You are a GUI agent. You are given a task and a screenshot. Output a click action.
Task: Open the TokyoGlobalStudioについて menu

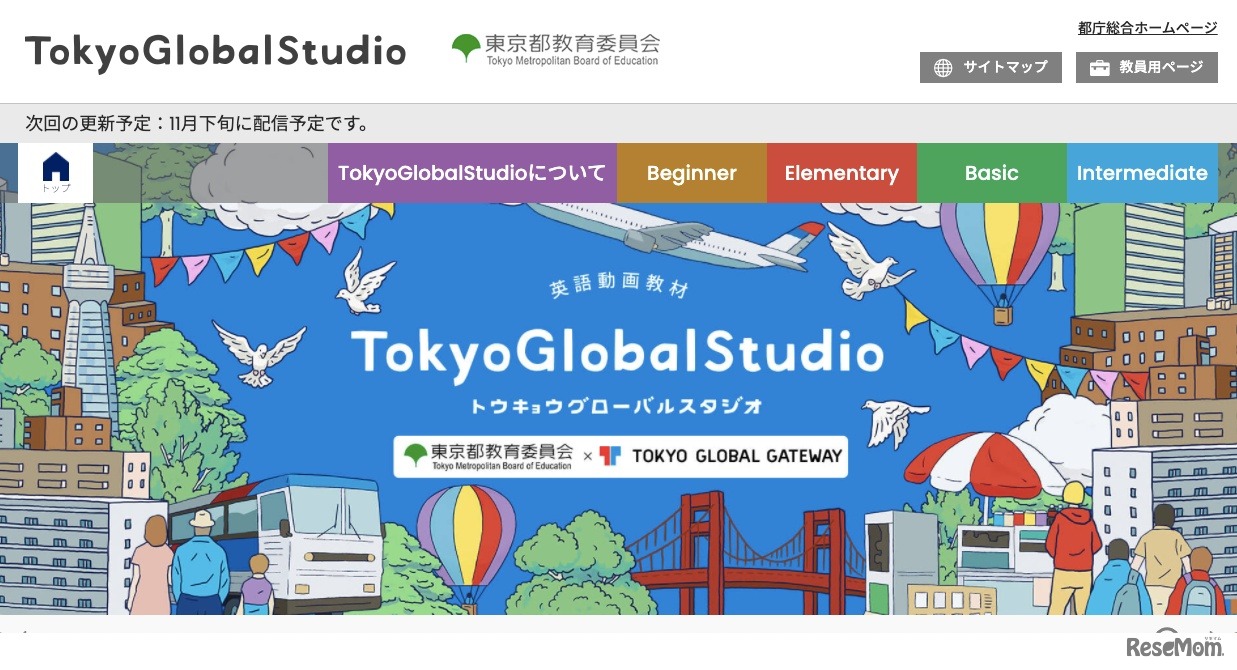(x=473, y=172)
